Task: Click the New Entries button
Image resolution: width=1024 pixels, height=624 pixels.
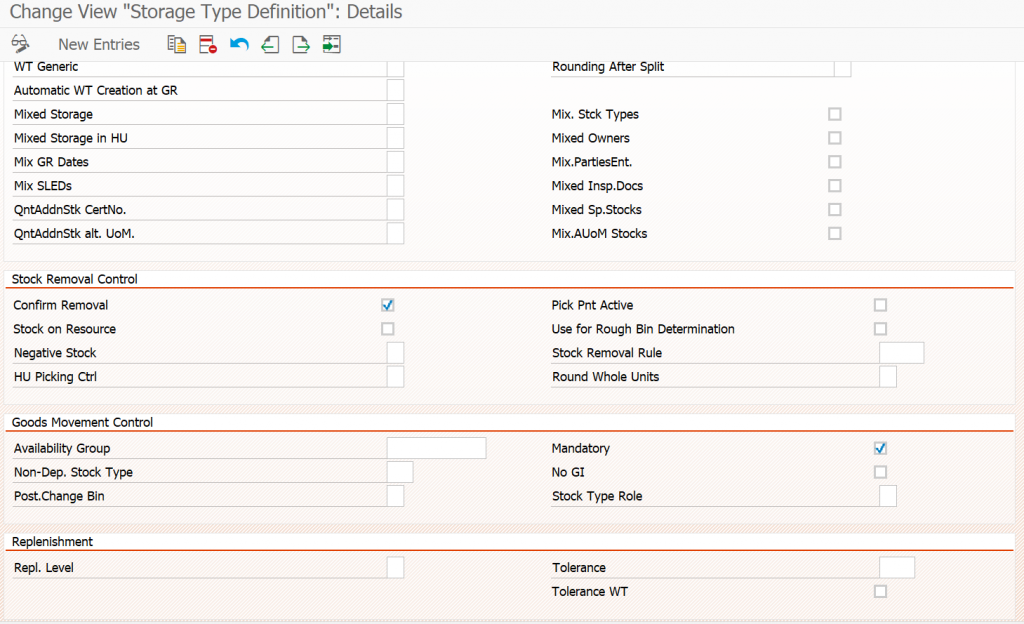Action: [99, 44]
